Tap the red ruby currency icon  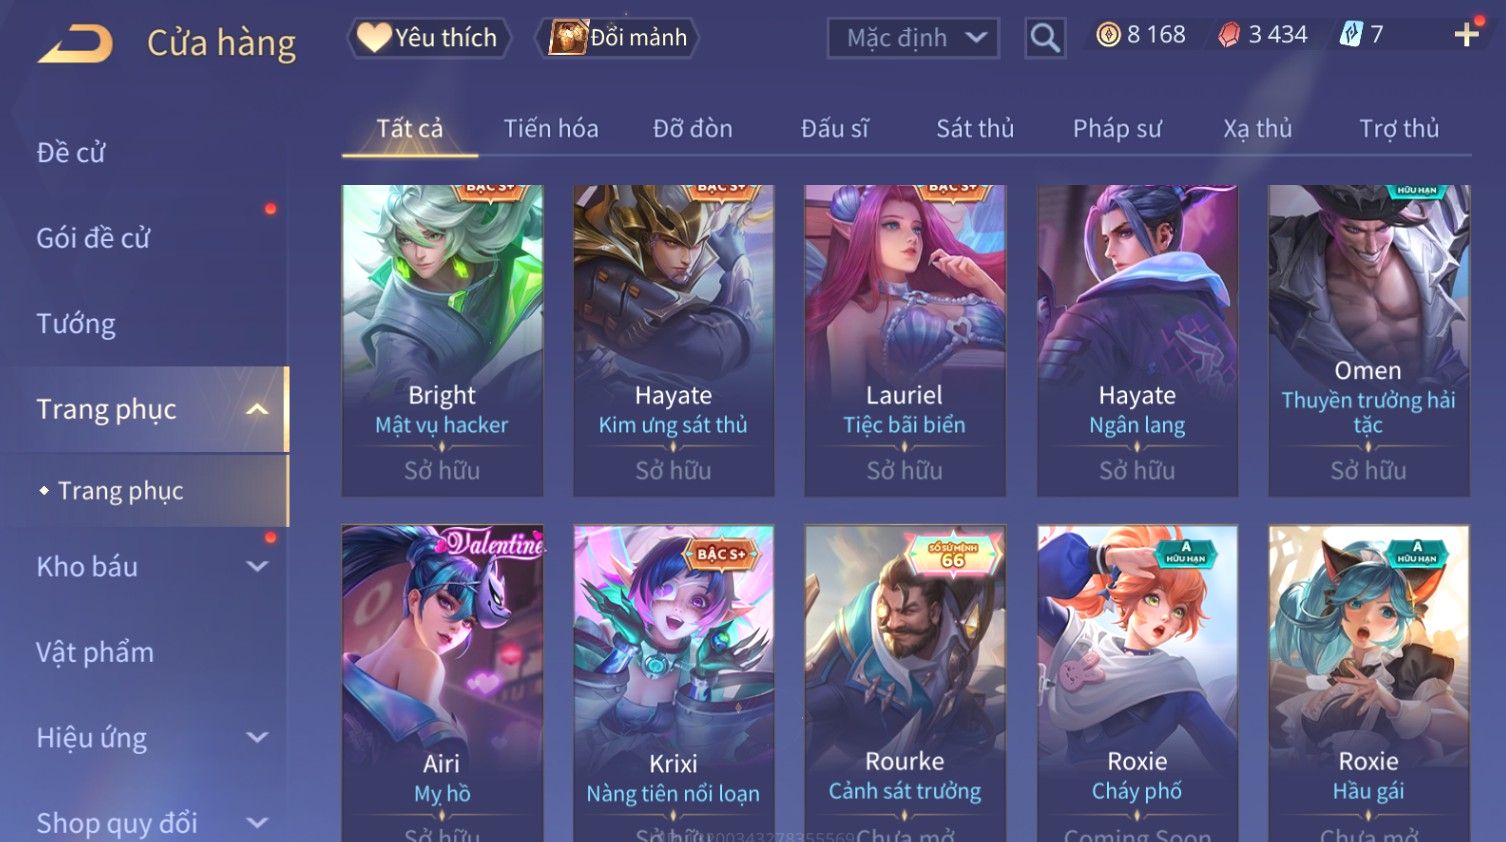[x=1229, y=35]
